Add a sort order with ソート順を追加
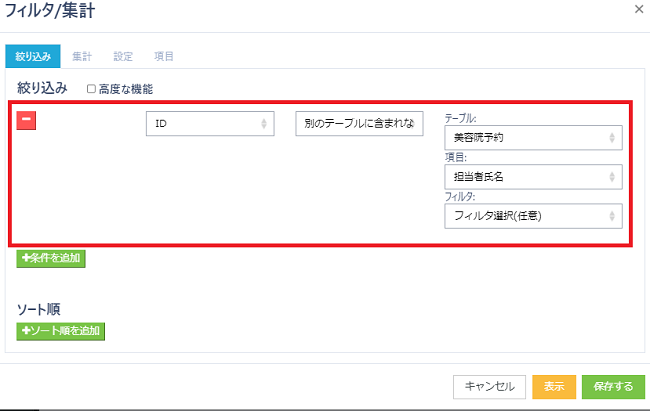This screenshot has width=650, height=411. (61, 330)
